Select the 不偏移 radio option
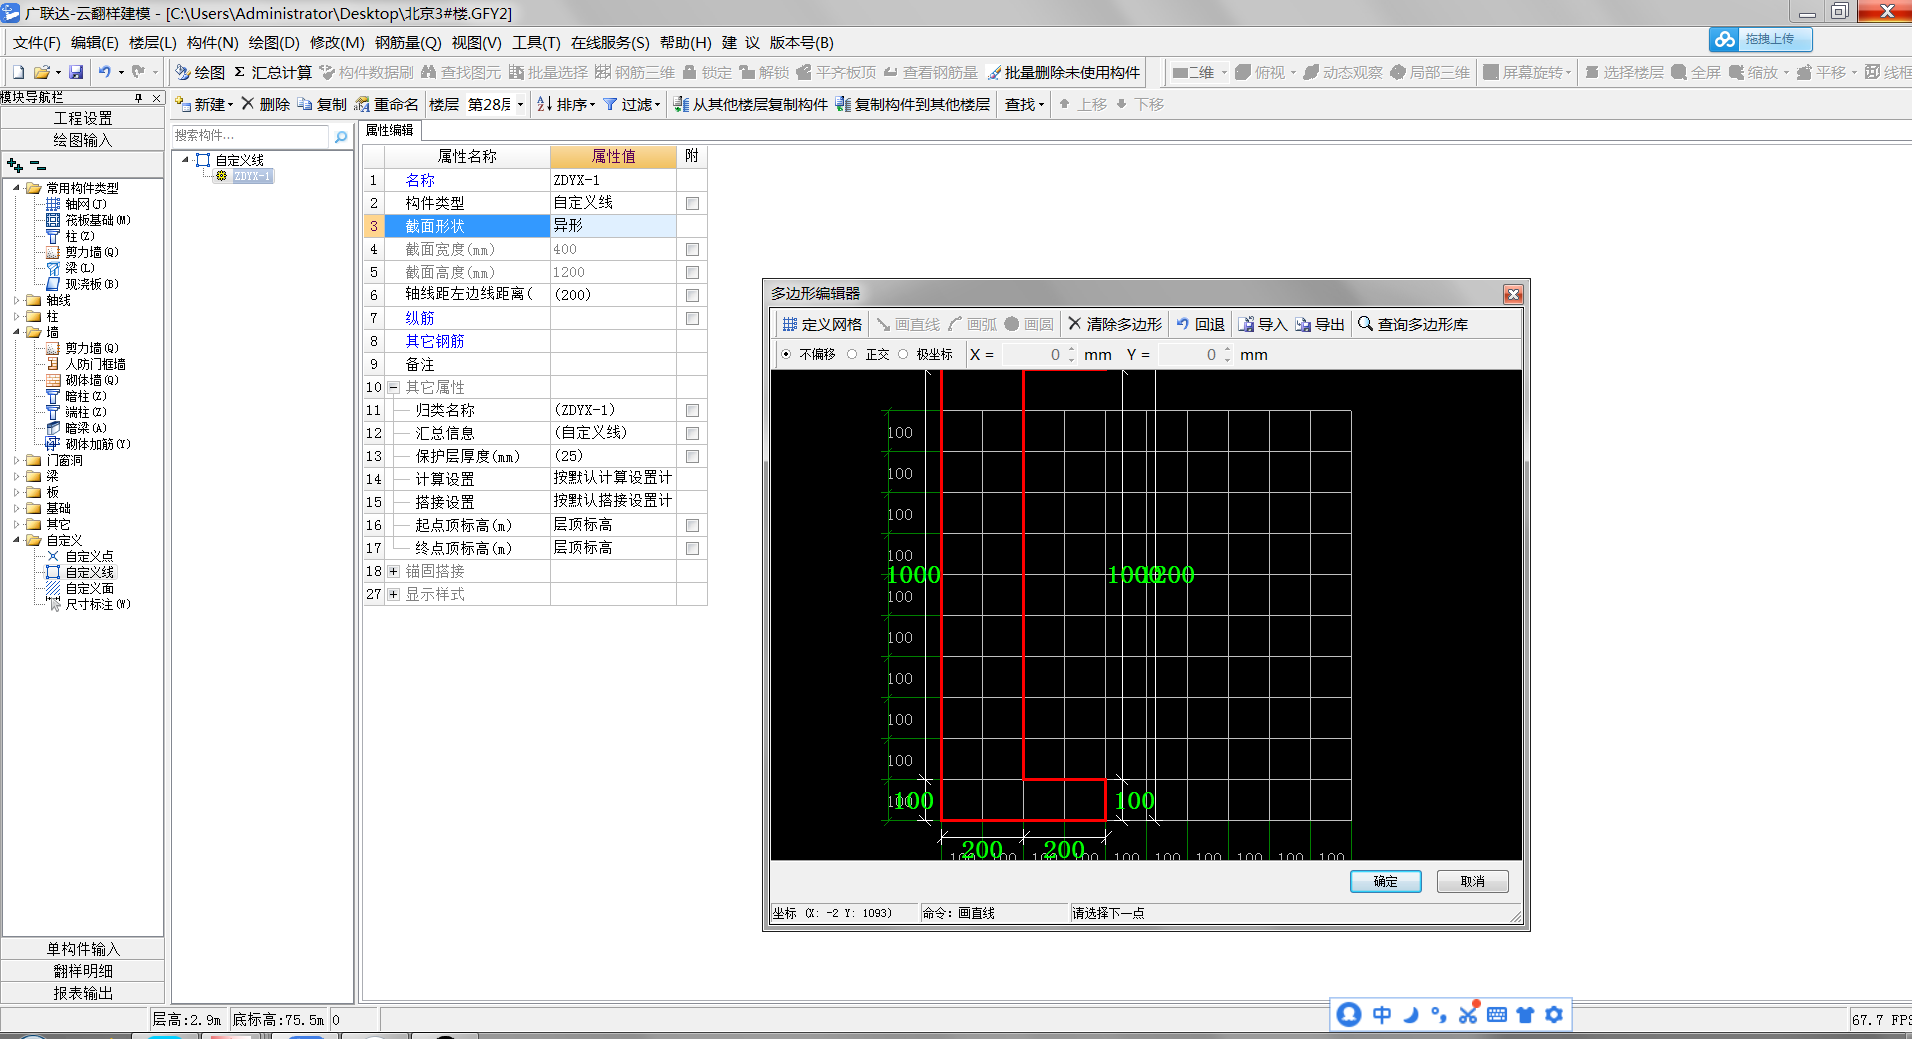1912x1039 pixels. coord(786,354)
